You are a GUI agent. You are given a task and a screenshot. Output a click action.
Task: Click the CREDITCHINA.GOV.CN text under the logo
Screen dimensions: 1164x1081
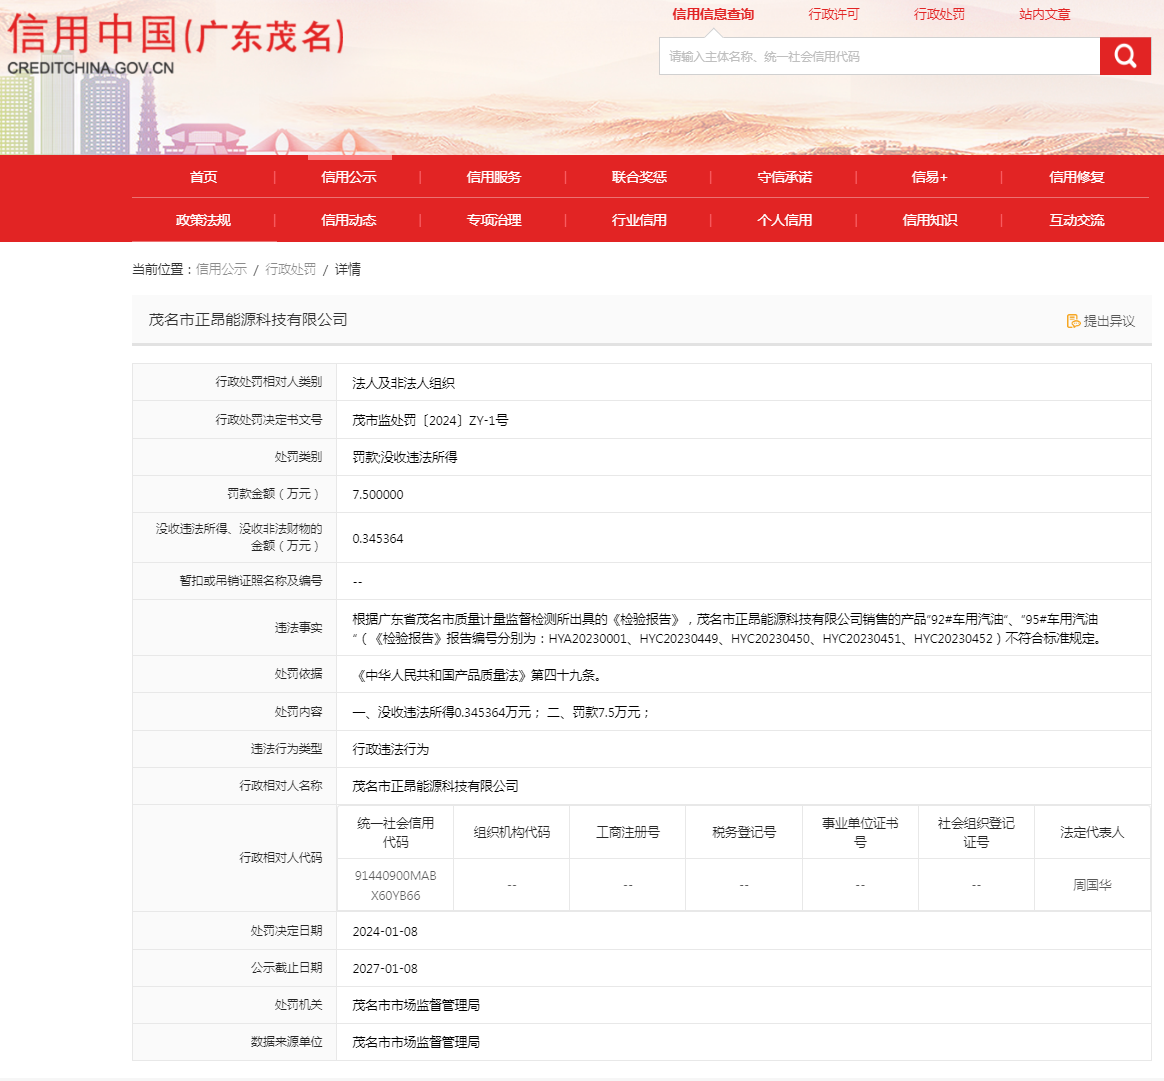tap(91, 68)
